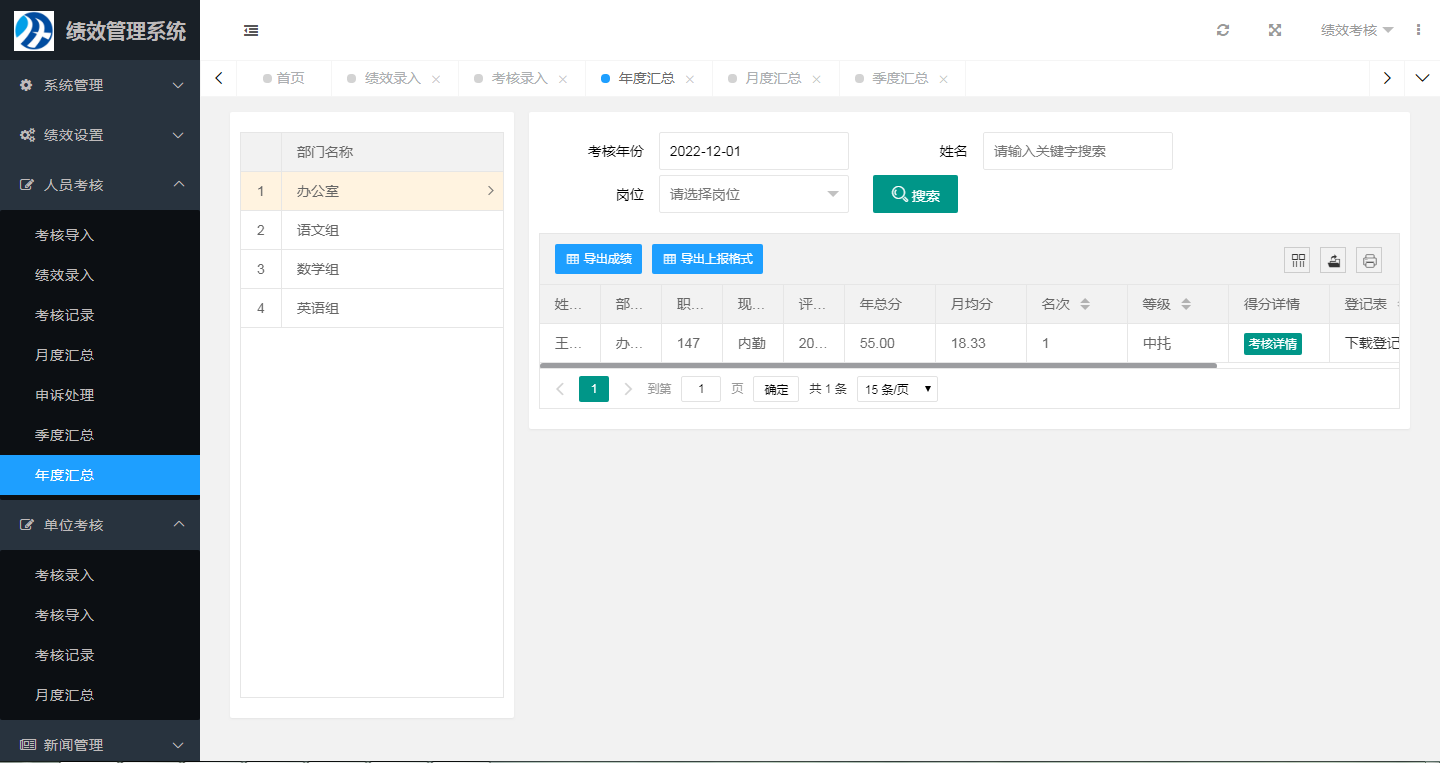
Task: Open the 15 条/页 page size dropdown
Action: [897, 389]
